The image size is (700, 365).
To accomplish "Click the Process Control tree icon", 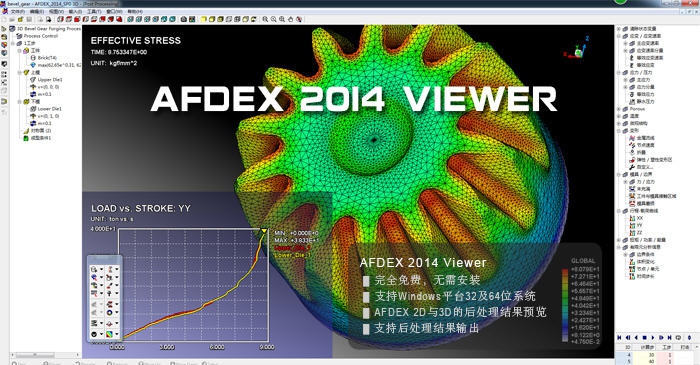I will [x=19, y=36].
